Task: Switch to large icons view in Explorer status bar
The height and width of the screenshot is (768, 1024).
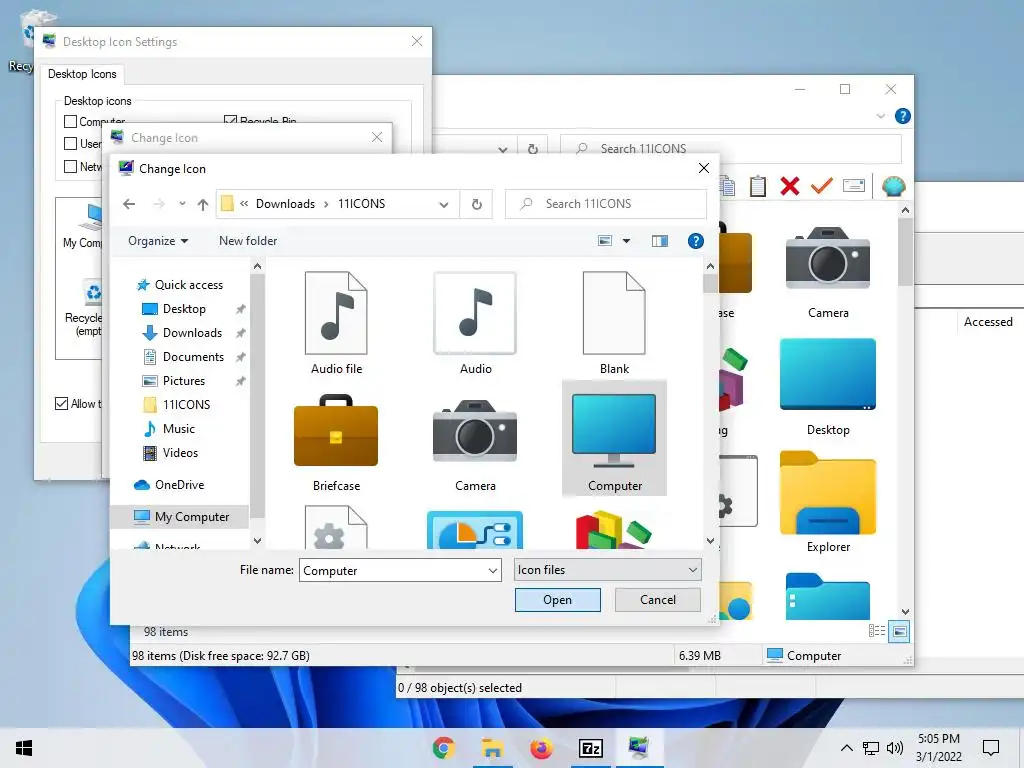Action: coord(899,631)
